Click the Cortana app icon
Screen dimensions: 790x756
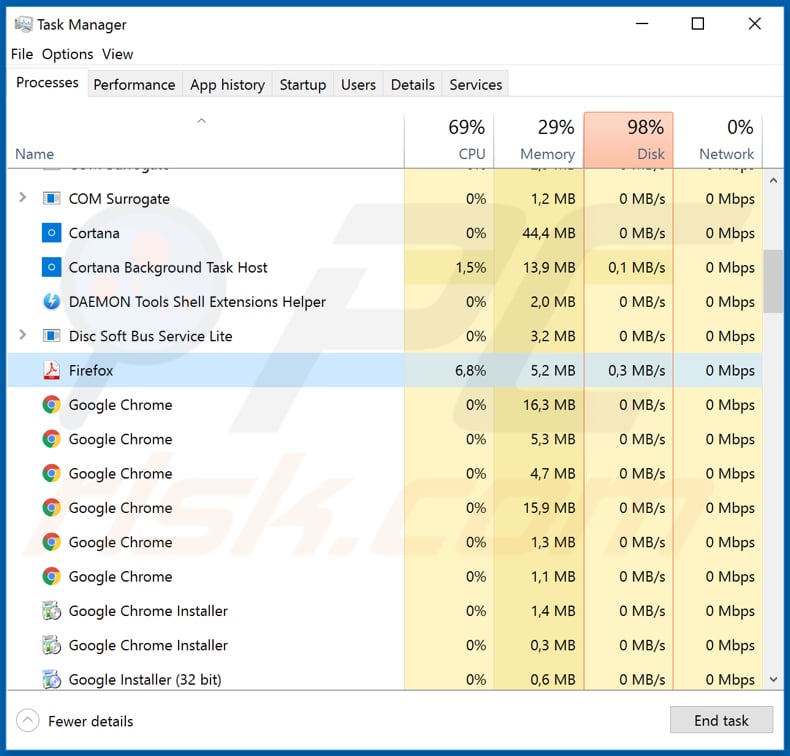coord(51,233)
